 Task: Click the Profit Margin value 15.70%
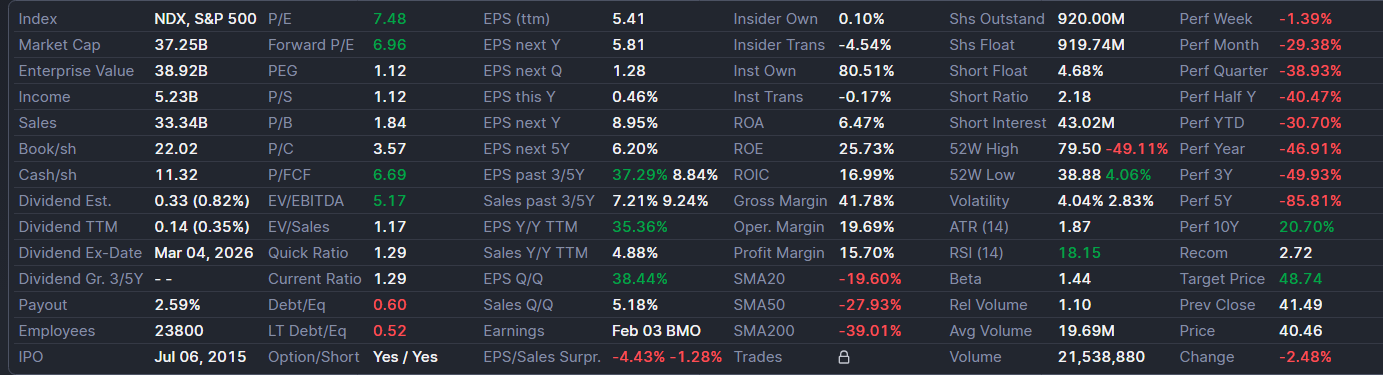click(866, 252)
